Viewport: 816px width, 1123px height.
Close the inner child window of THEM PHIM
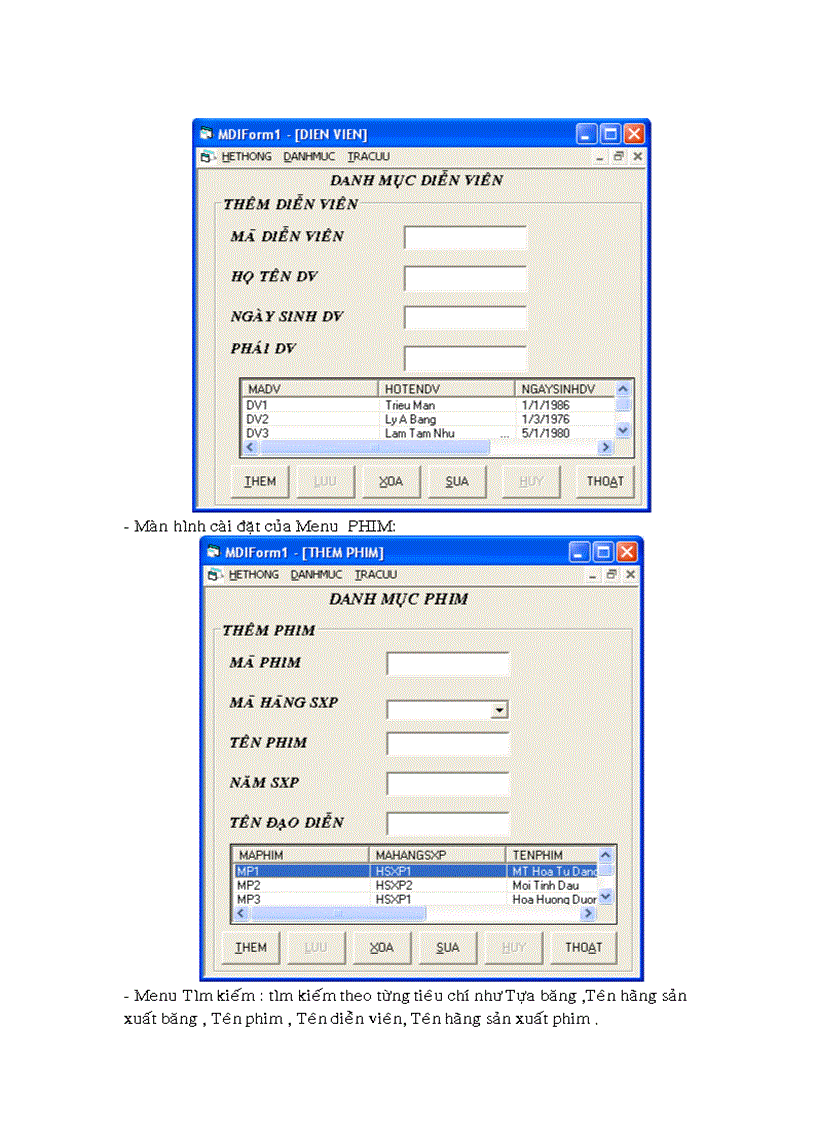[x=630, y=575]
